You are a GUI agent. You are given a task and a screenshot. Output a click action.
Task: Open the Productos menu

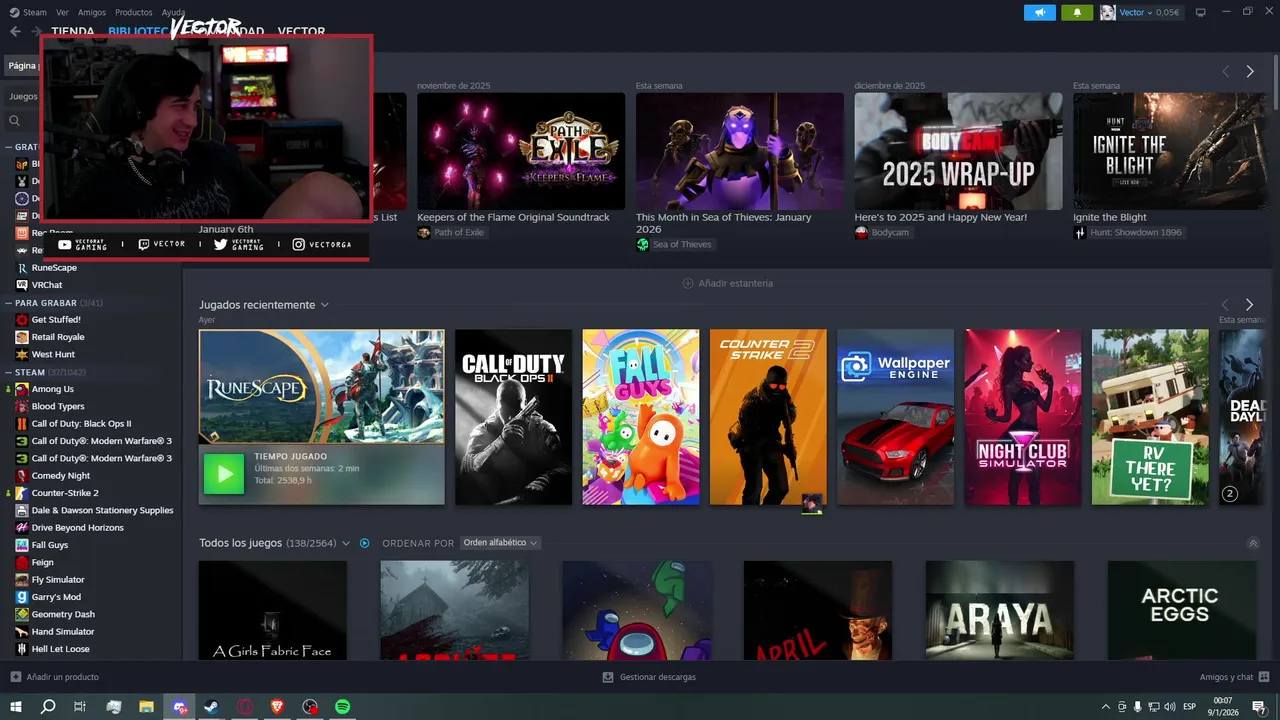pos(134,12)
